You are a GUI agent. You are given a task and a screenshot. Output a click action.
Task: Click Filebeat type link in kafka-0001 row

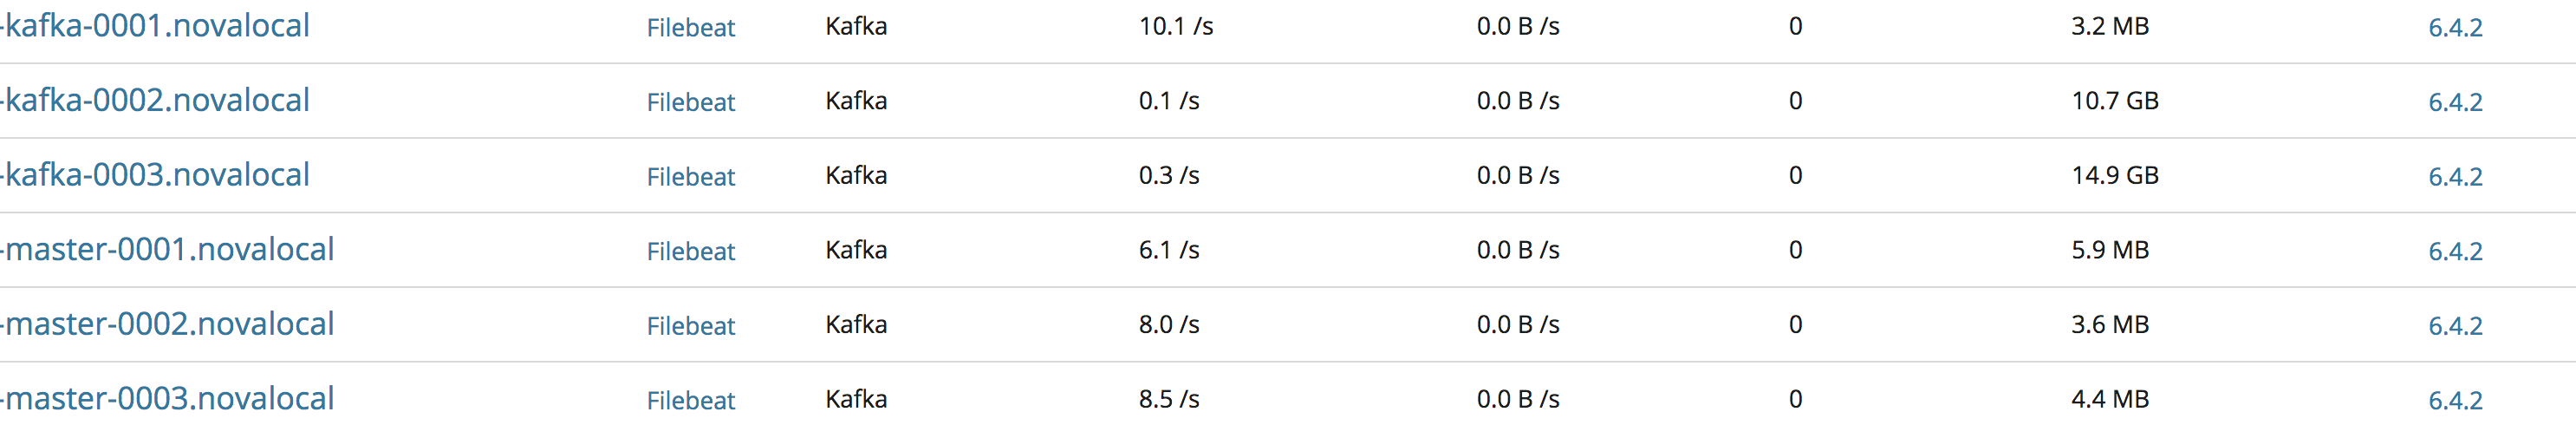click(691, 27)
